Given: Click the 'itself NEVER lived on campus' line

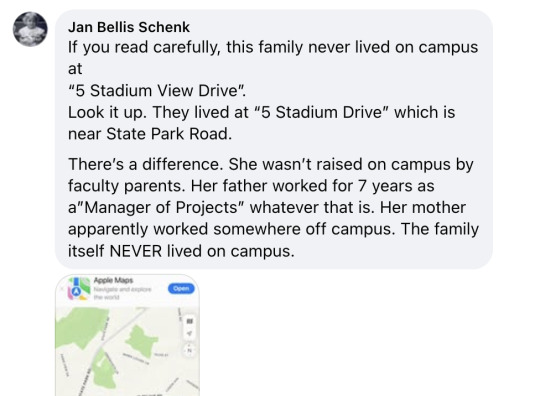Looking at the screenshot, I should (x=181, y=251).
